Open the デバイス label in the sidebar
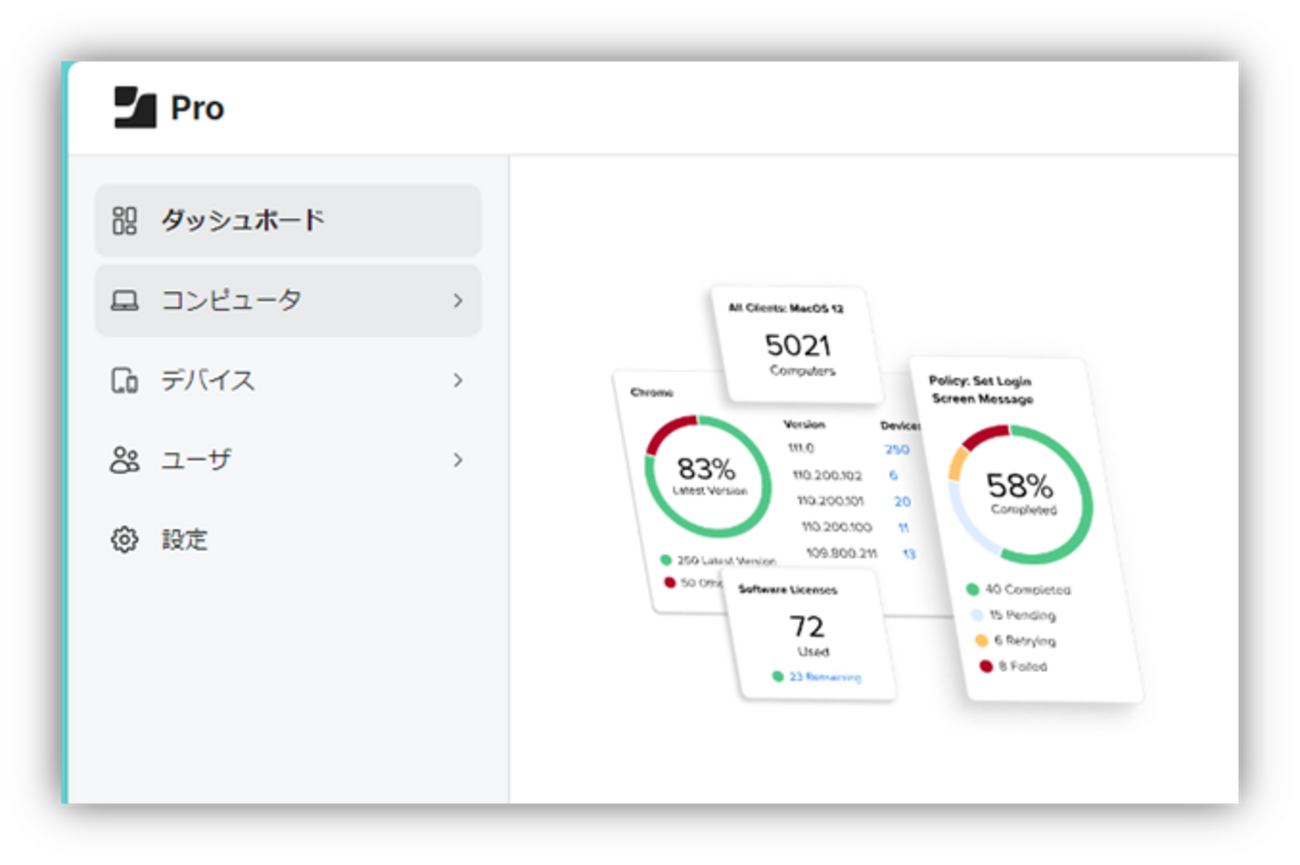 [208, 380]
